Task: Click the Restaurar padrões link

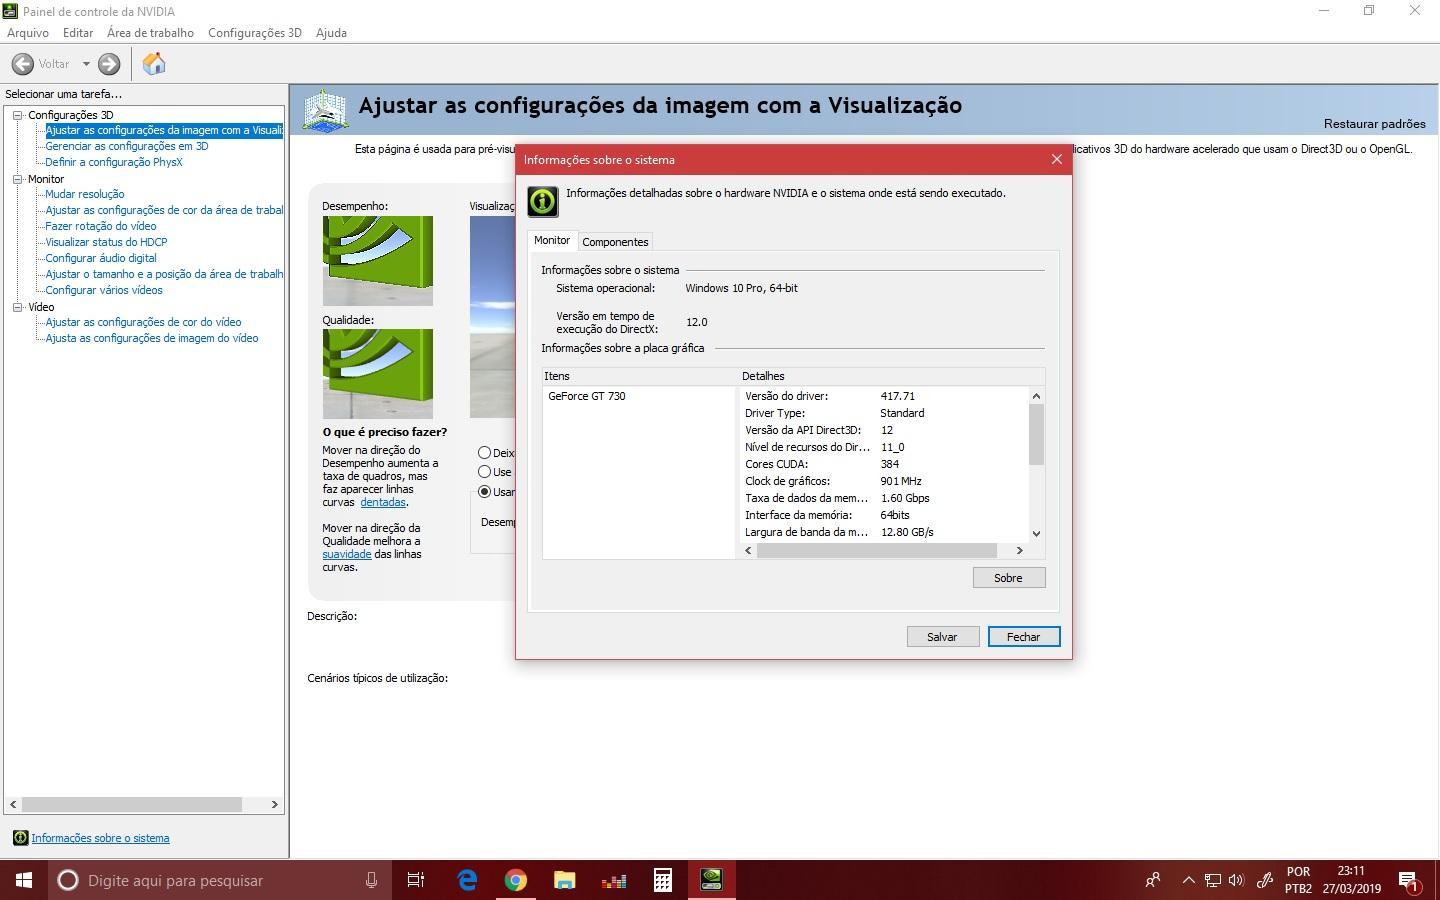Action: pyautogui.click(x=1374, y=124)
